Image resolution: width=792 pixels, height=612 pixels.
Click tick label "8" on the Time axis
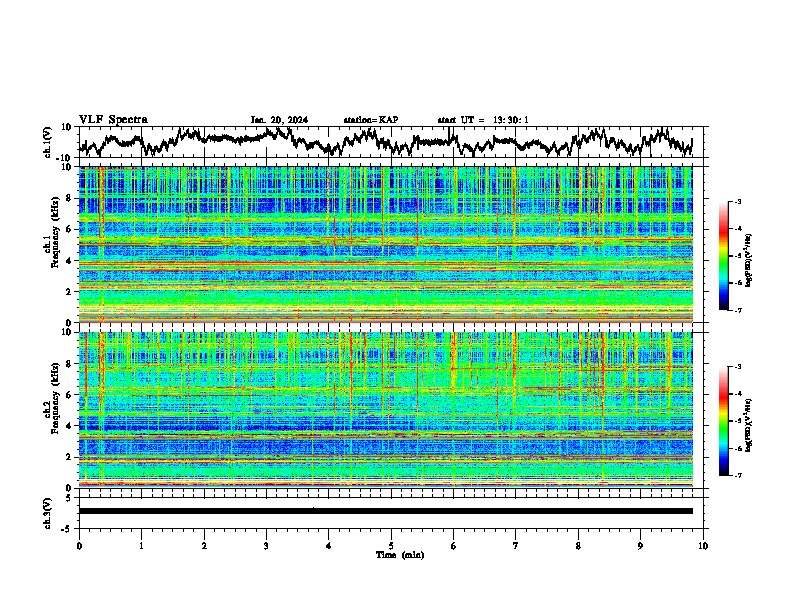pos(578,545)
